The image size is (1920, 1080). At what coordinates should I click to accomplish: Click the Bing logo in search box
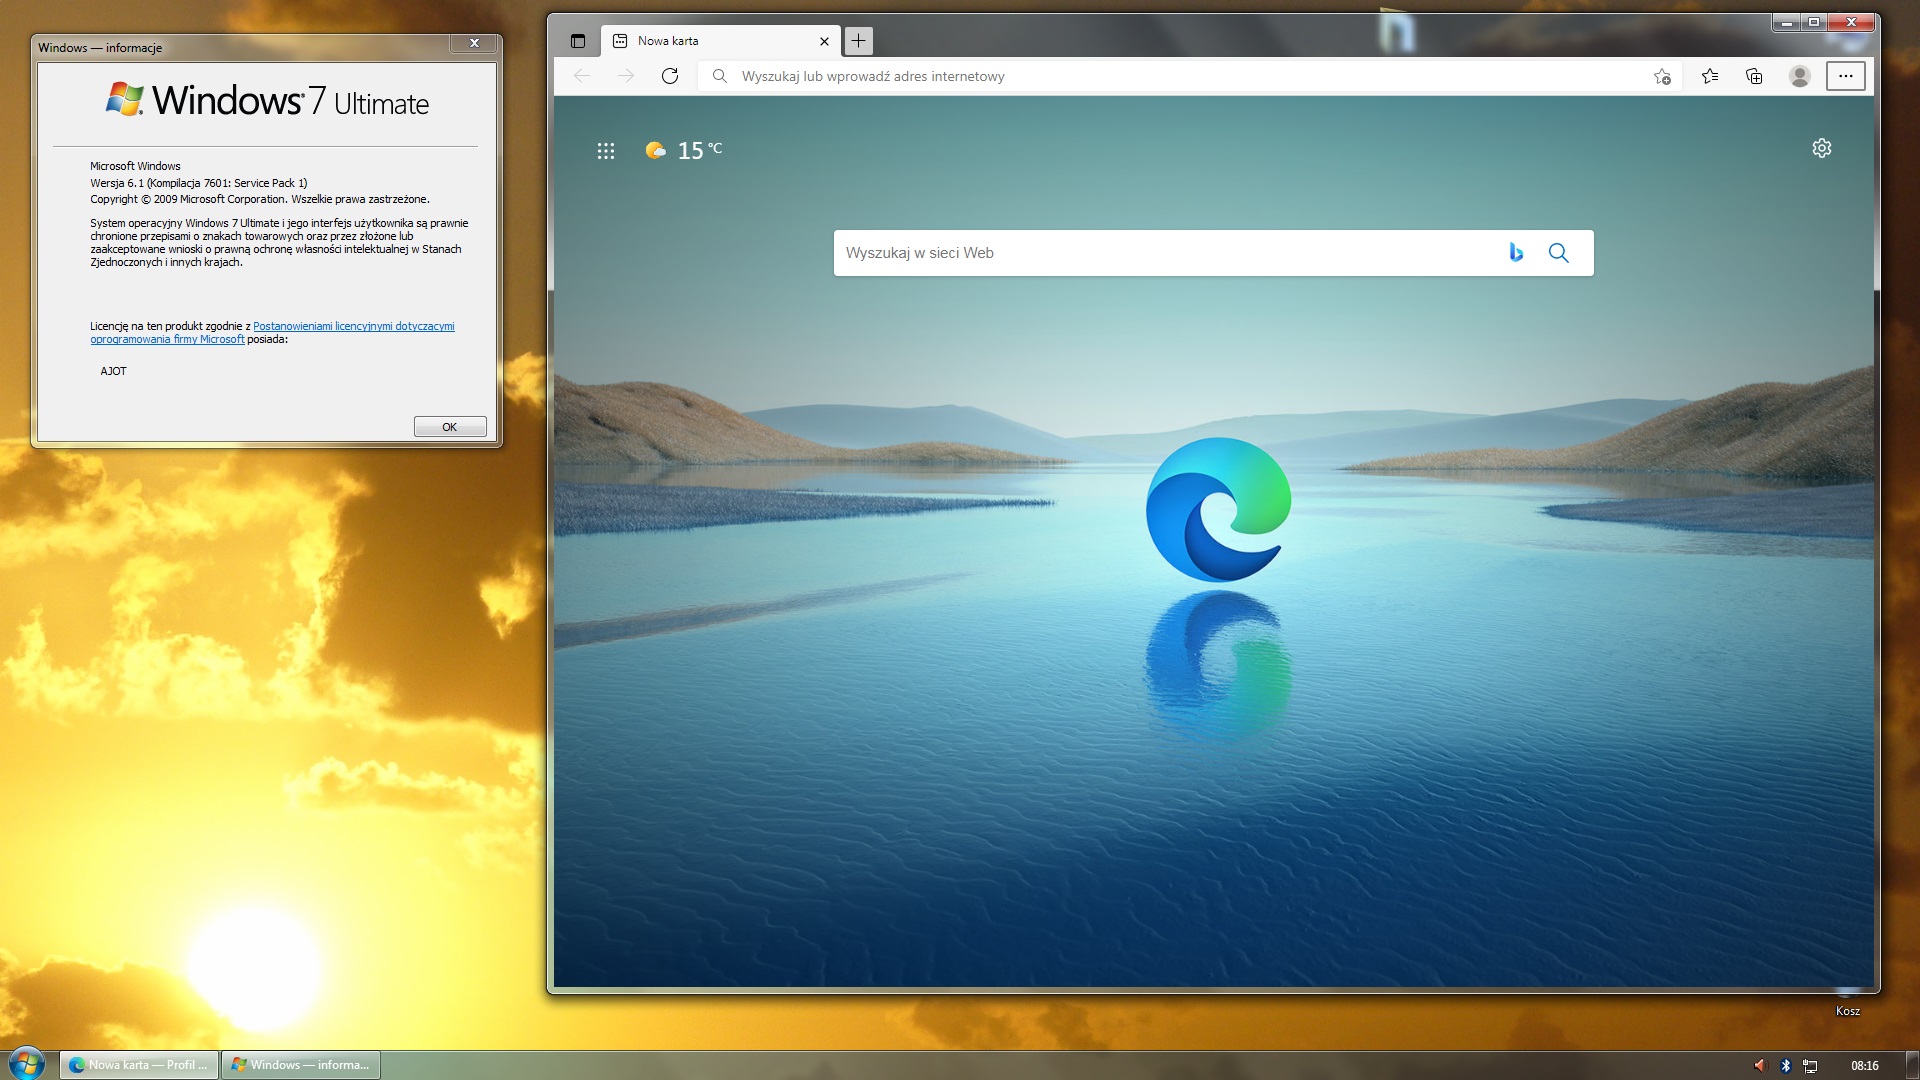click(1516, 253)
